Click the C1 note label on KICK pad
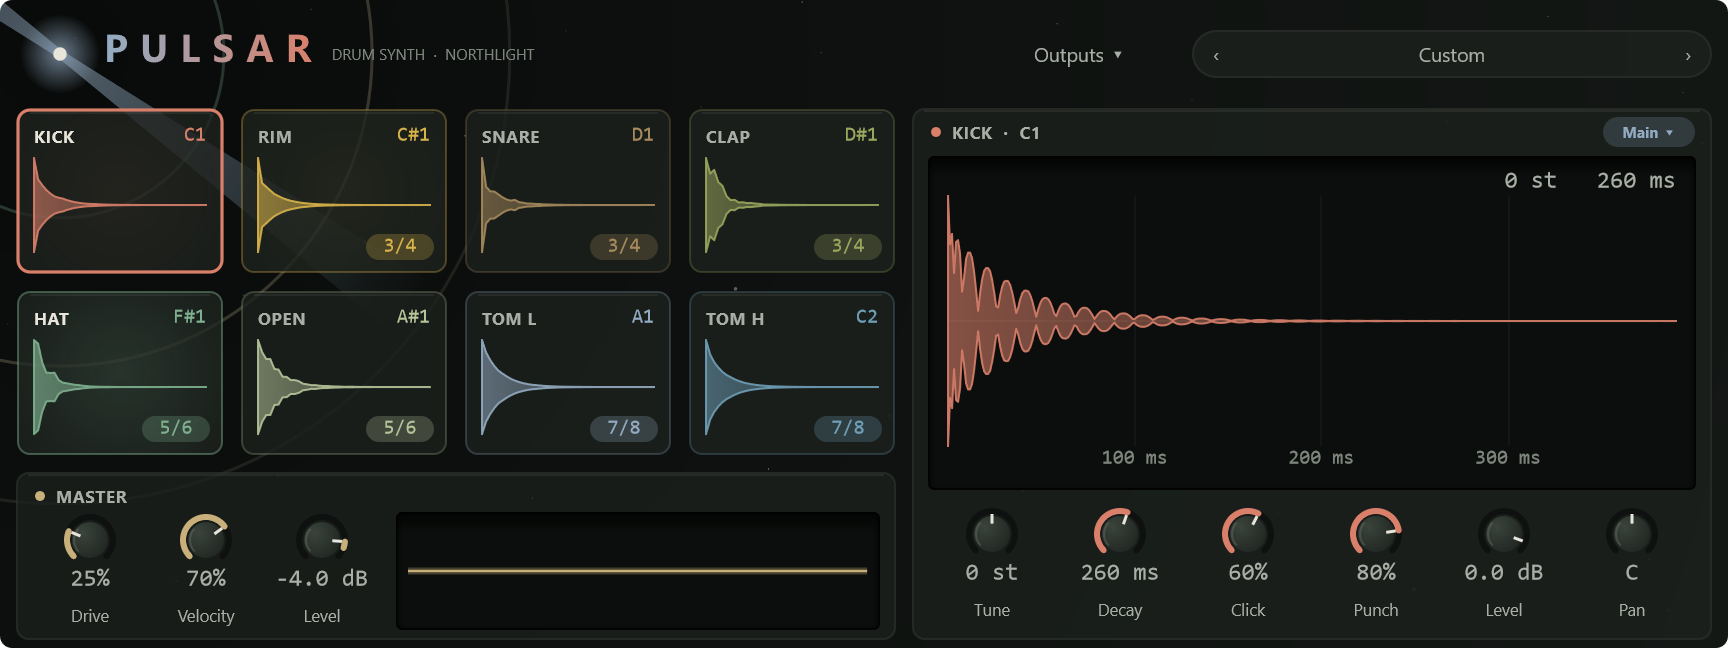 [x=195, y=135]
